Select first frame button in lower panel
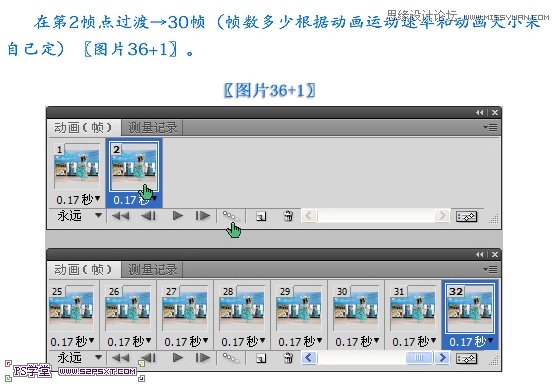This screenshot has width=560, height=387. (120, 358)
